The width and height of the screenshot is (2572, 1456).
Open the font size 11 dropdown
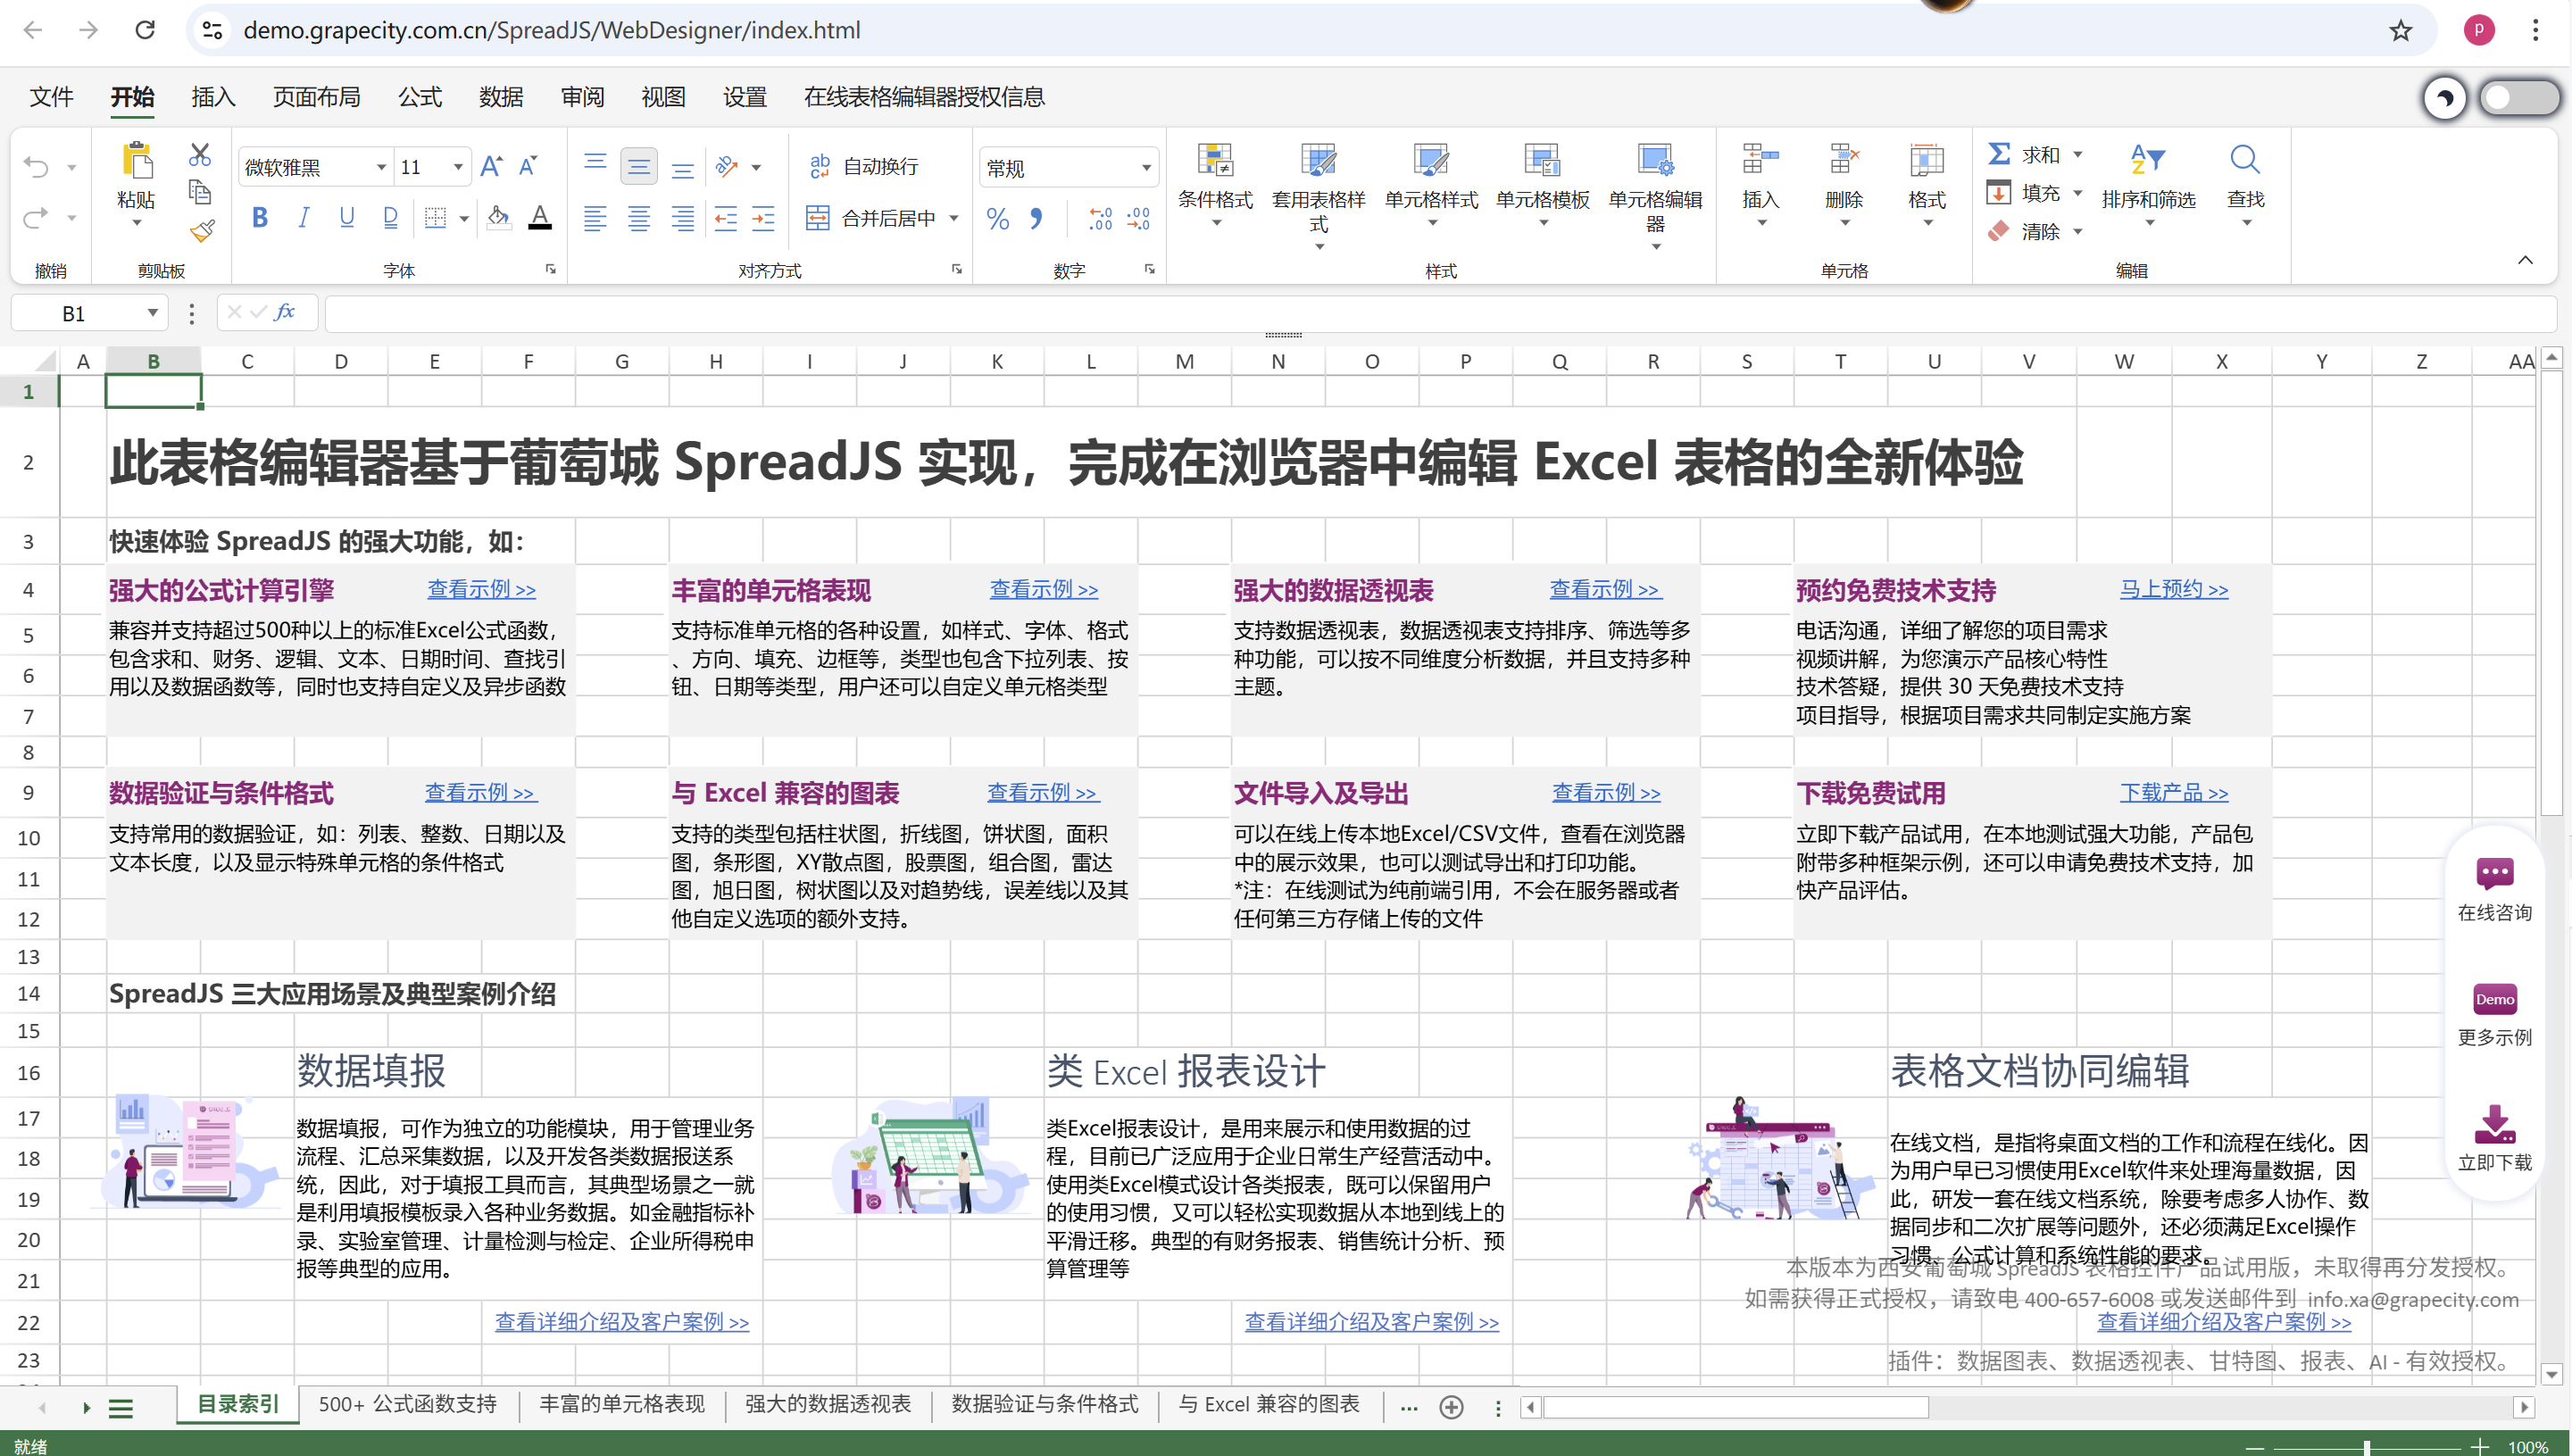coord(458,167)
